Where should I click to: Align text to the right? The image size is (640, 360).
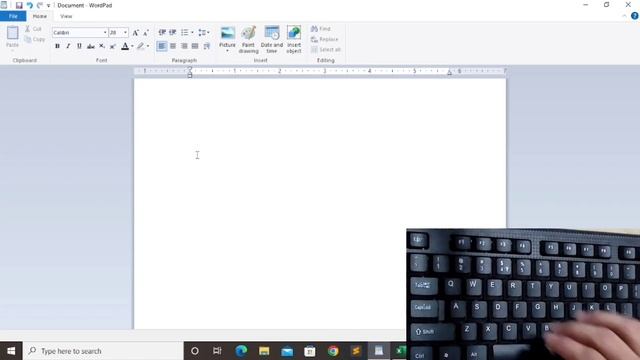pos(184,46)
